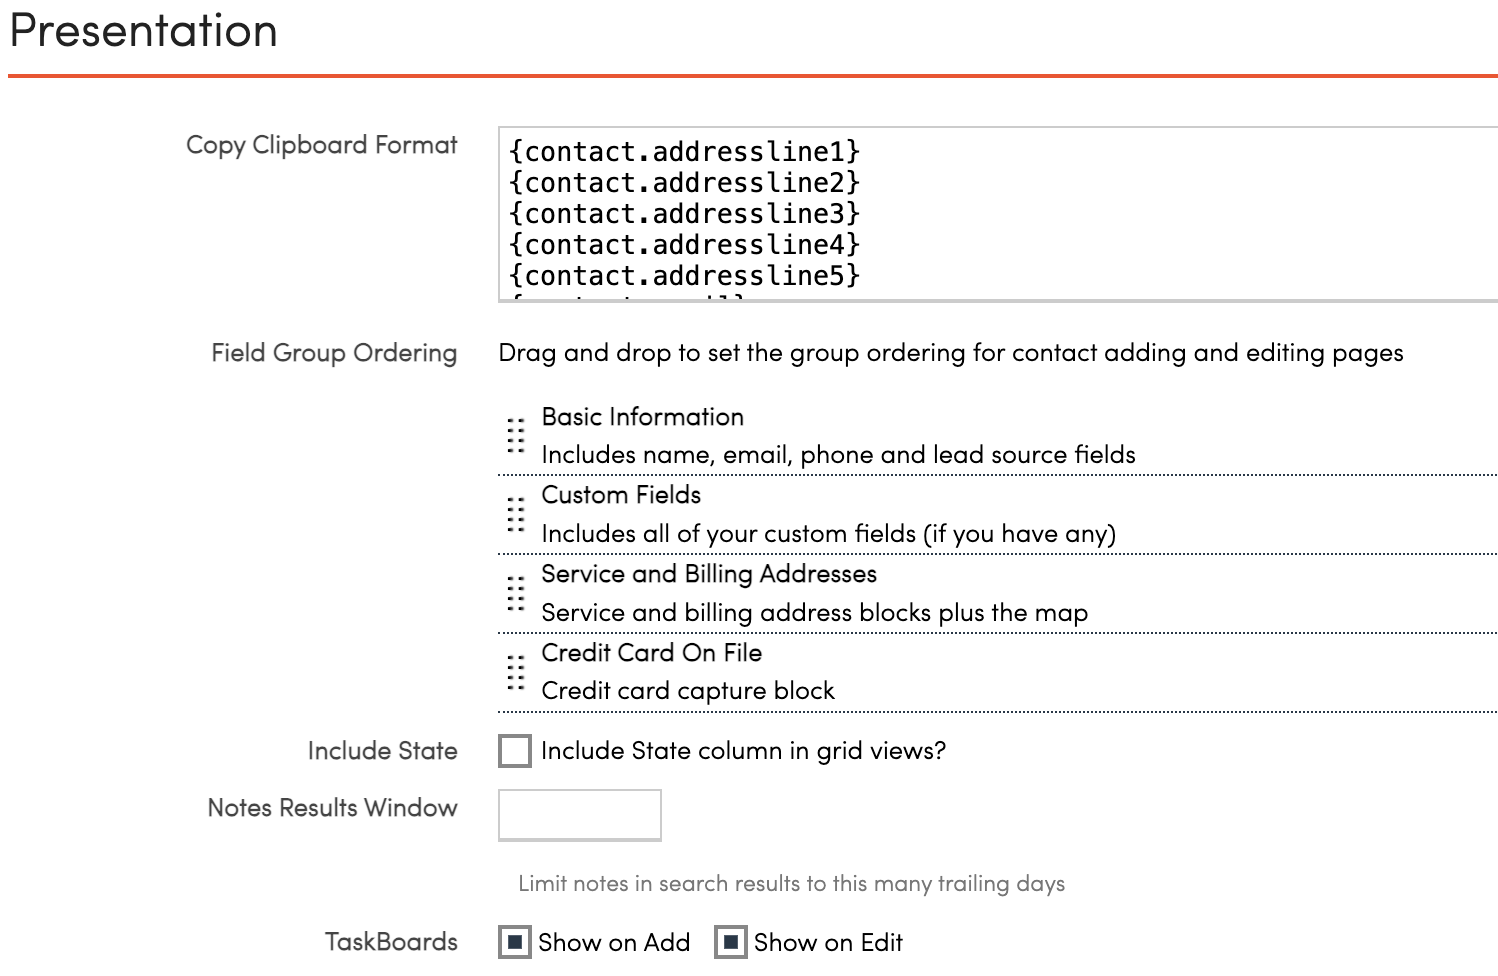The image size is (1498, 976).
Task: Click the Basic Information group title
Action: tap(643, 417)
